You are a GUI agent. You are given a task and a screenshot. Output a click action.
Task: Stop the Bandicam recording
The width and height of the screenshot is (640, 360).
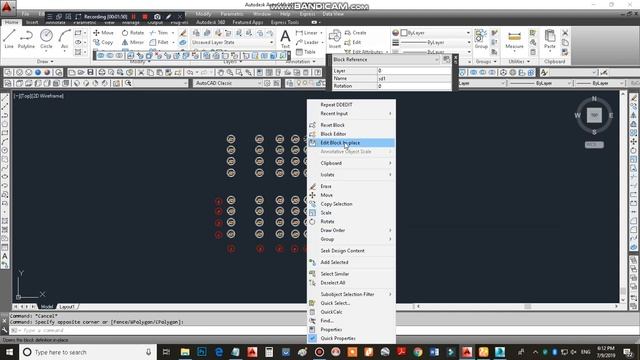click(145, 17)
